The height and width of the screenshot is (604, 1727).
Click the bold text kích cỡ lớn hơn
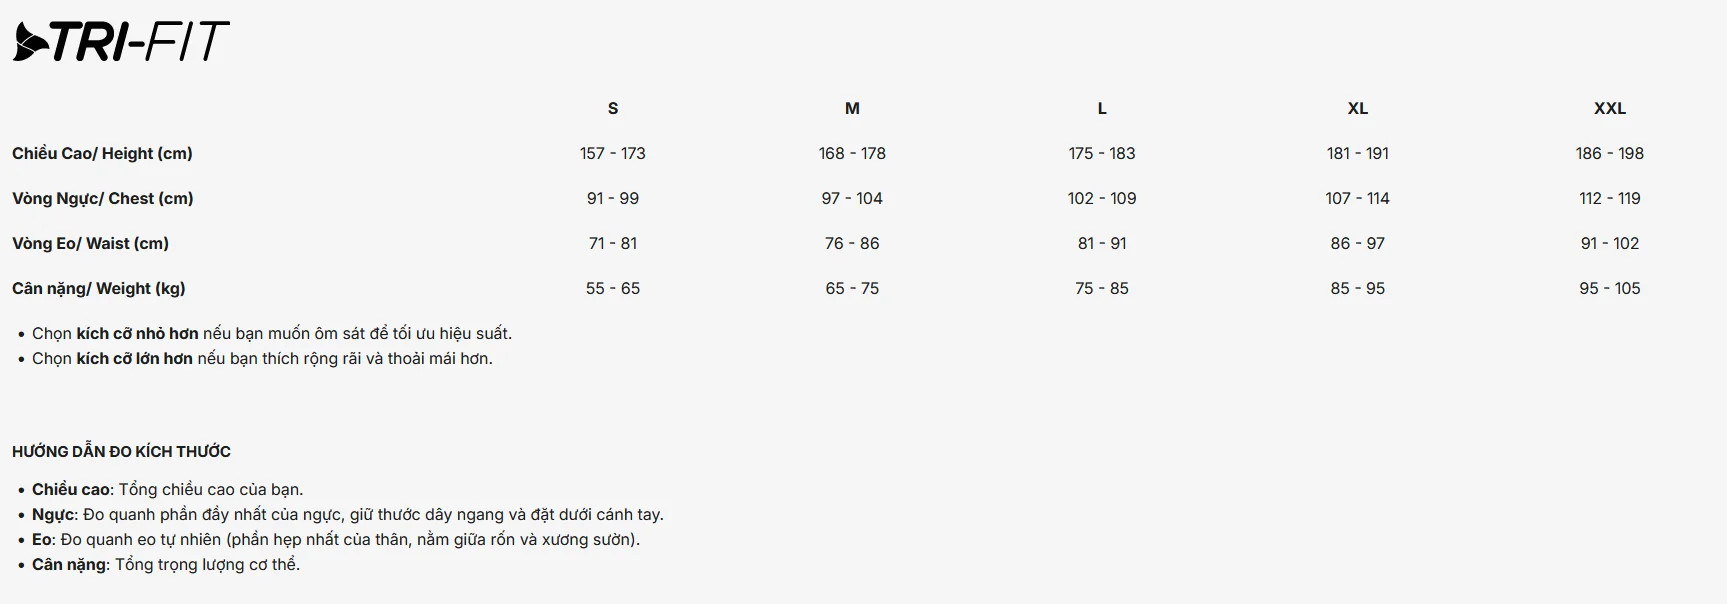coord(134,358)
